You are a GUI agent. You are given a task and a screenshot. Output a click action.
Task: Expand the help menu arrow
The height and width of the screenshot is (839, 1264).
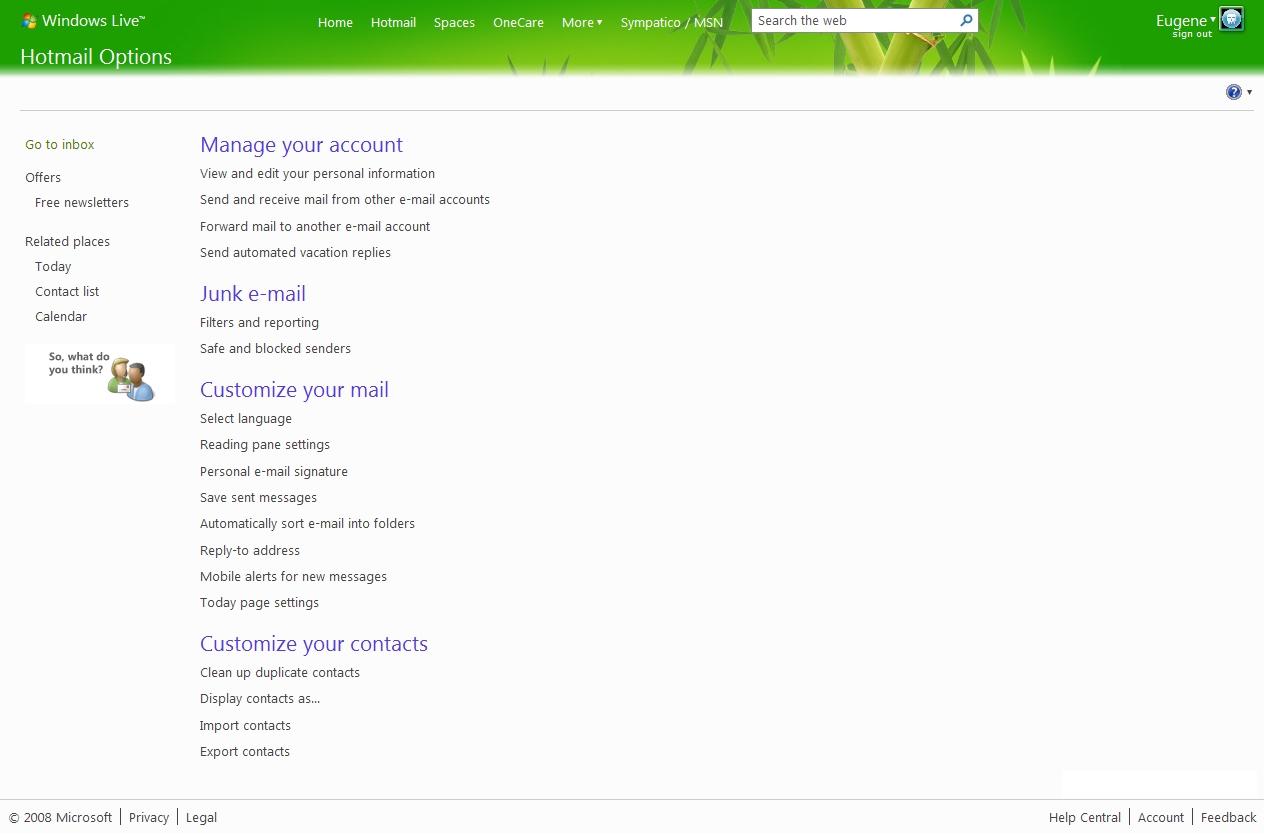pos(1249,92)
